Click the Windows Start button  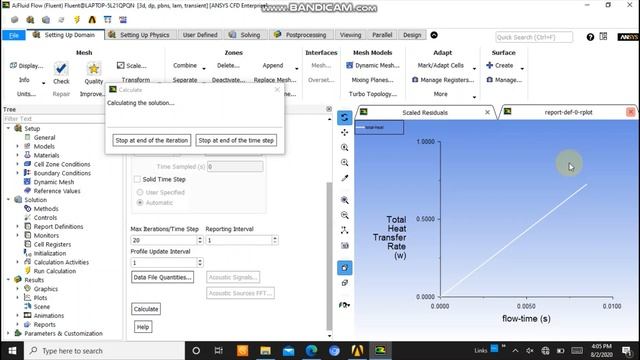tap(12, 351)
